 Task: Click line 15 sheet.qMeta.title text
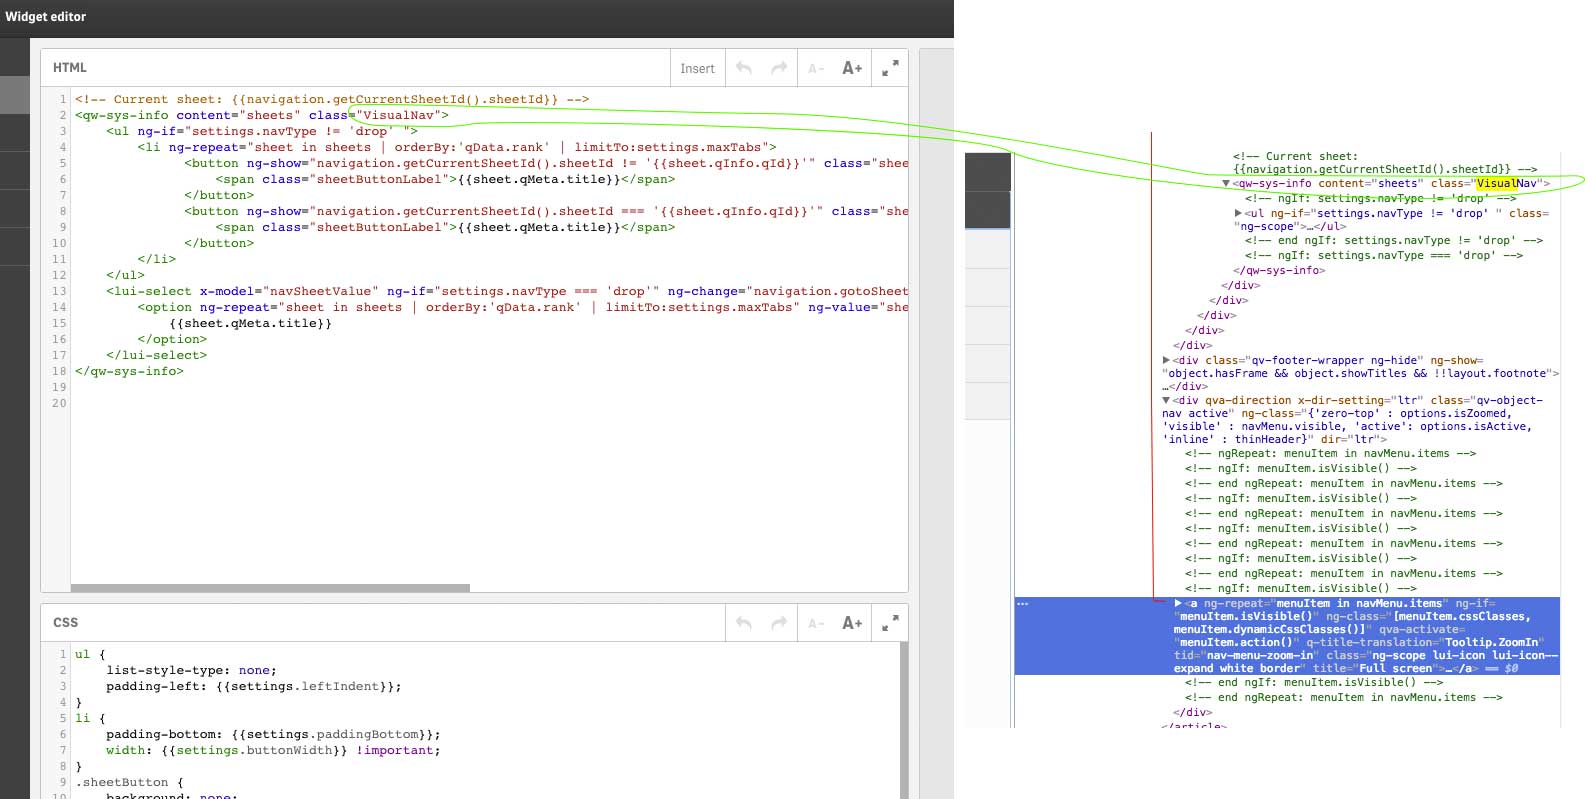click(250, 323)
